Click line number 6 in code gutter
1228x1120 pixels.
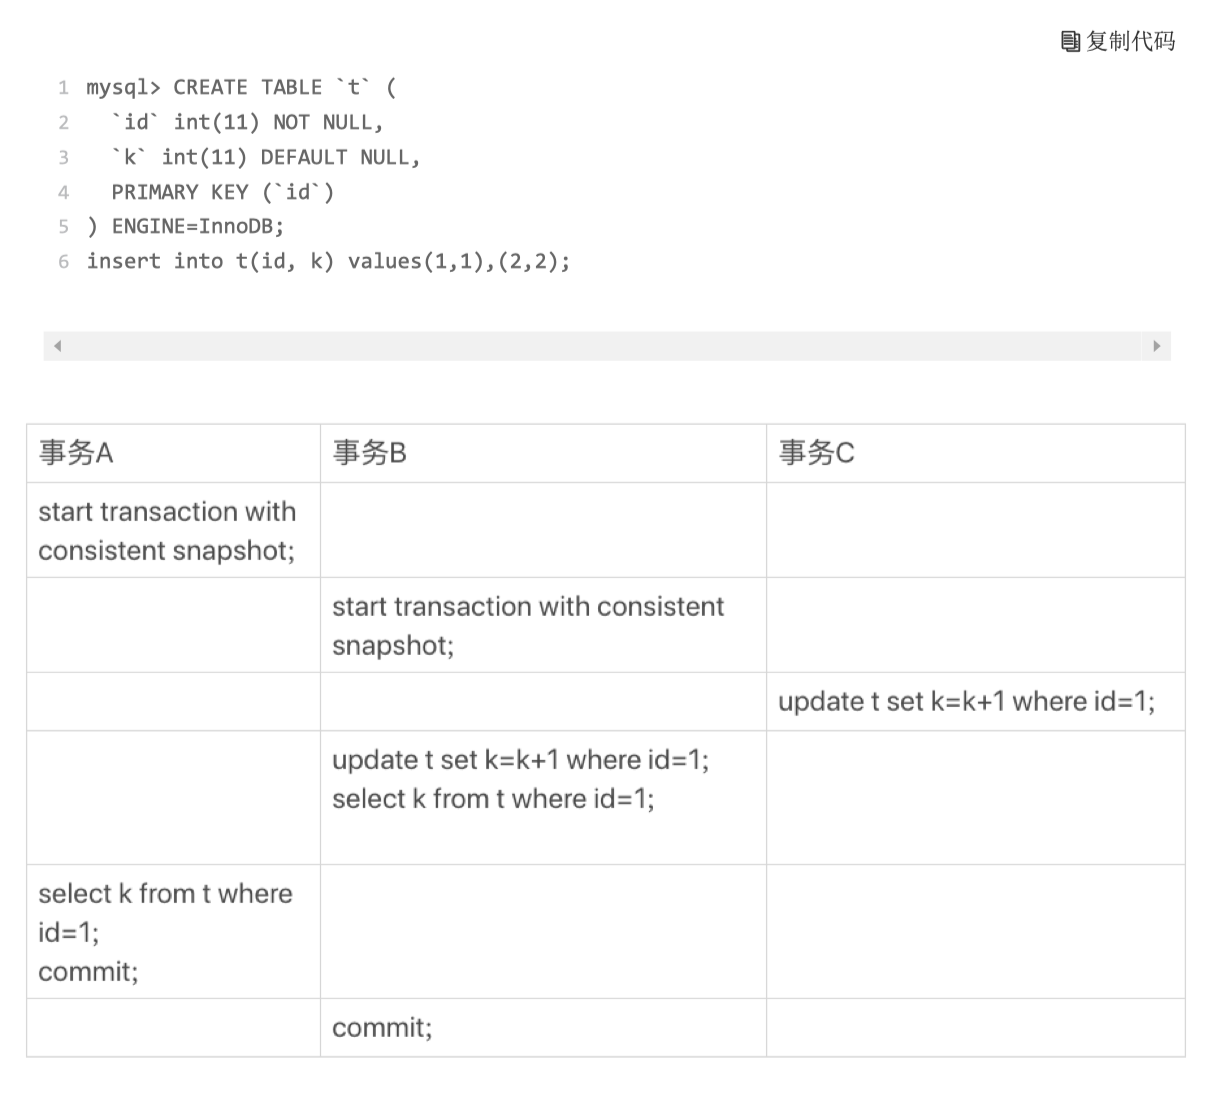64,262
